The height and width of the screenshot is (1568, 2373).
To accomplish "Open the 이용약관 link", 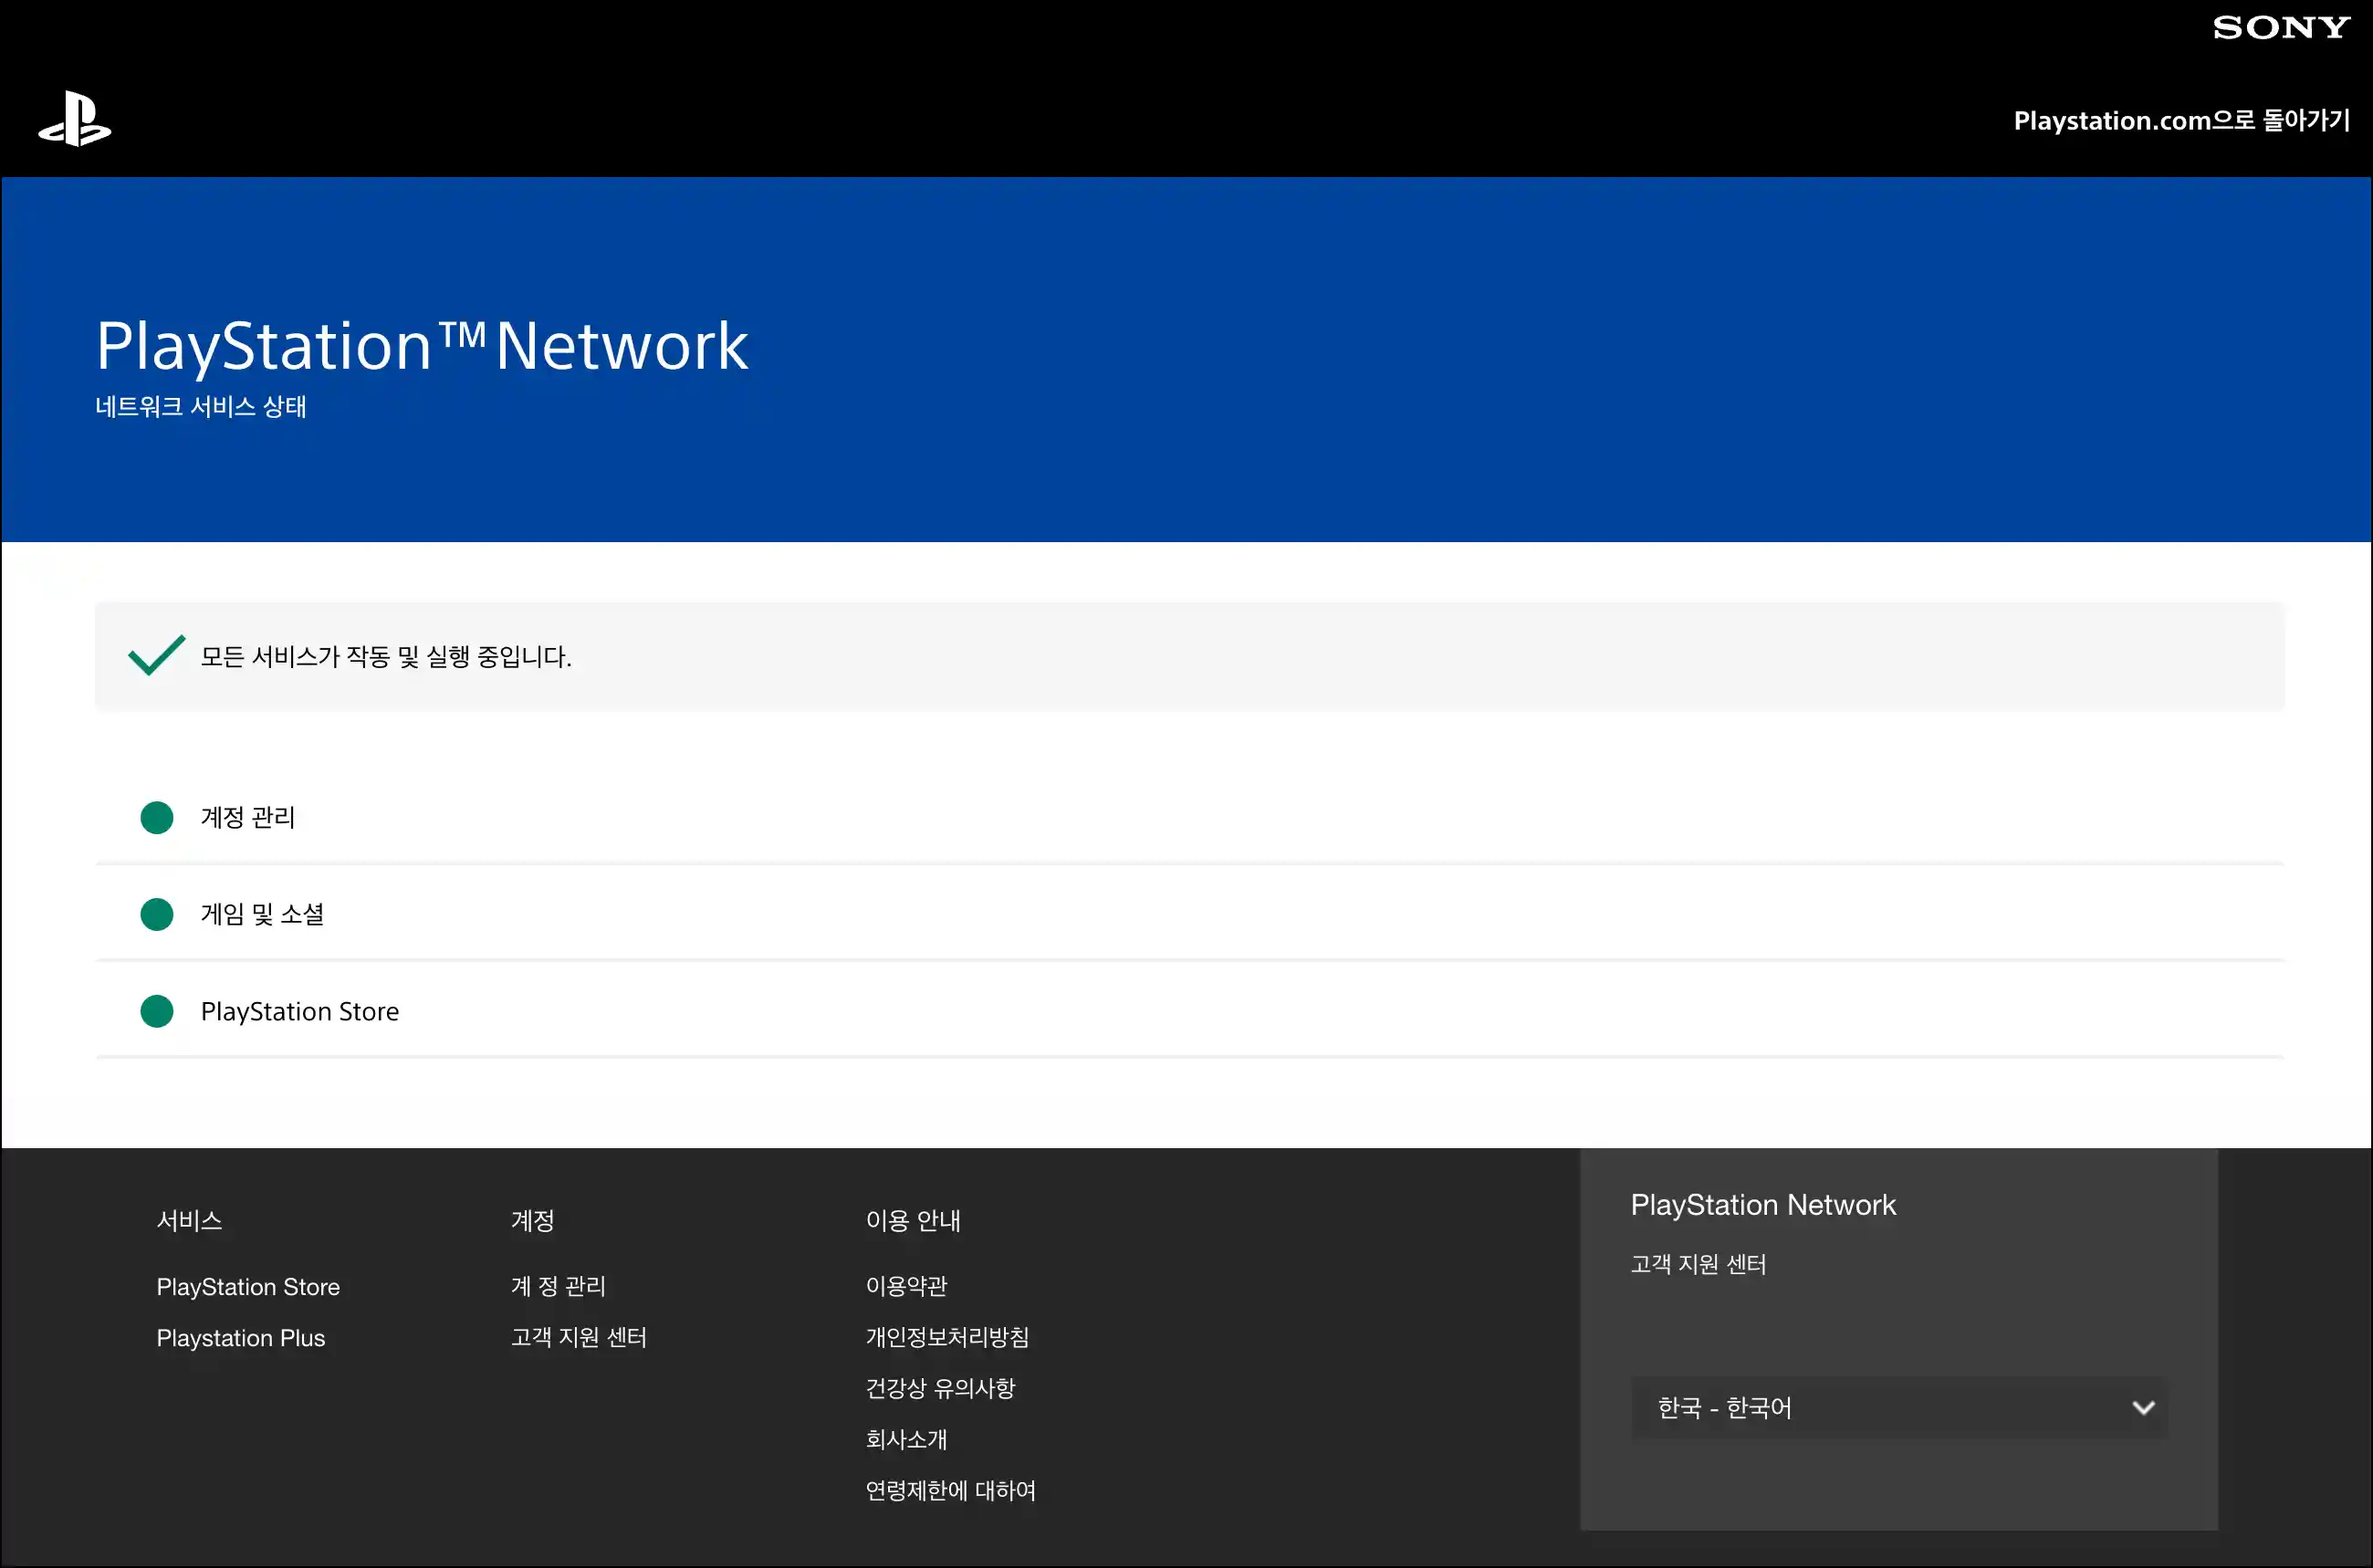I will click(906, 1285).
